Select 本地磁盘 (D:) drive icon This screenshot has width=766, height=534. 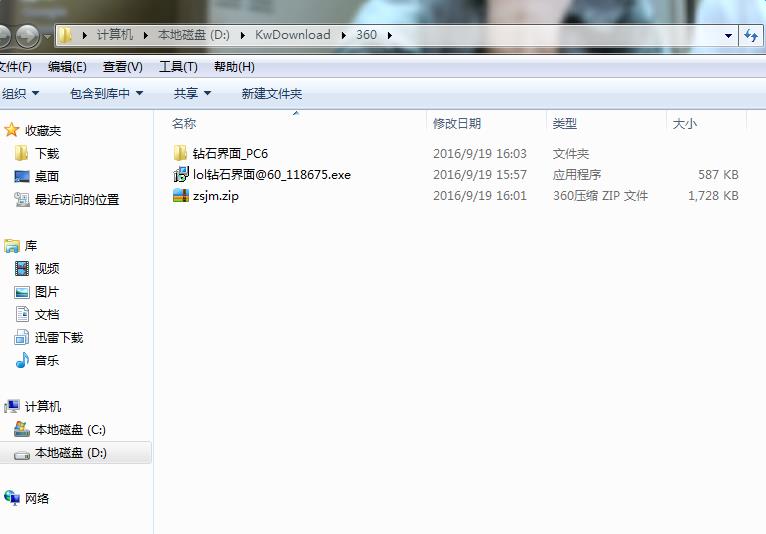click(22, 455)
